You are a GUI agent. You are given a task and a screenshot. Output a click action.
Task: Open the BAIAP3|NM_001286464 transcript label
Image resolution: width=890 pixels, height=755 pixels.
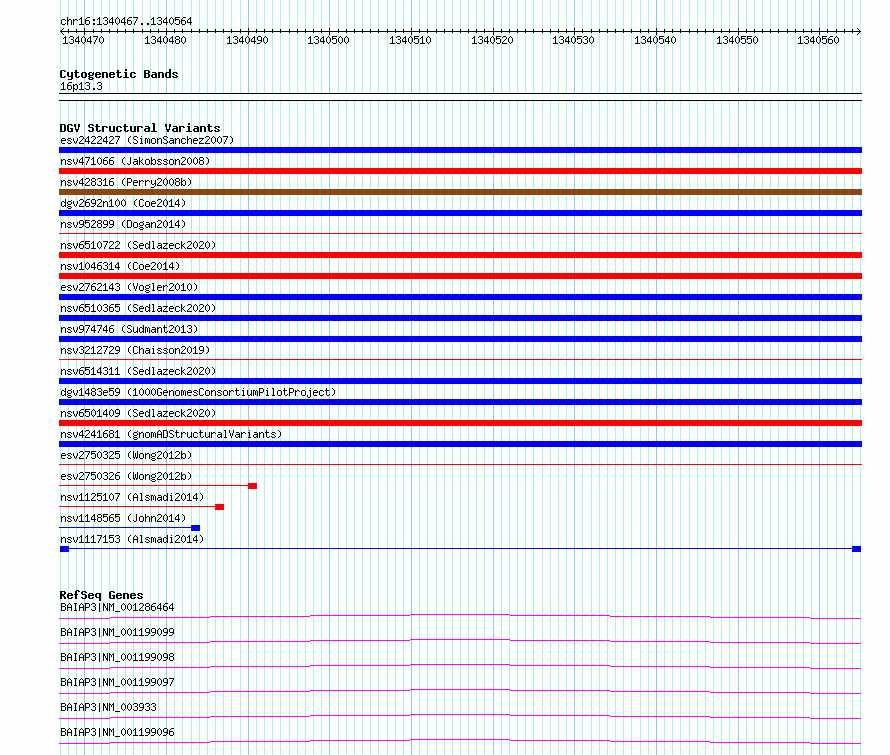tap(117, 607)
